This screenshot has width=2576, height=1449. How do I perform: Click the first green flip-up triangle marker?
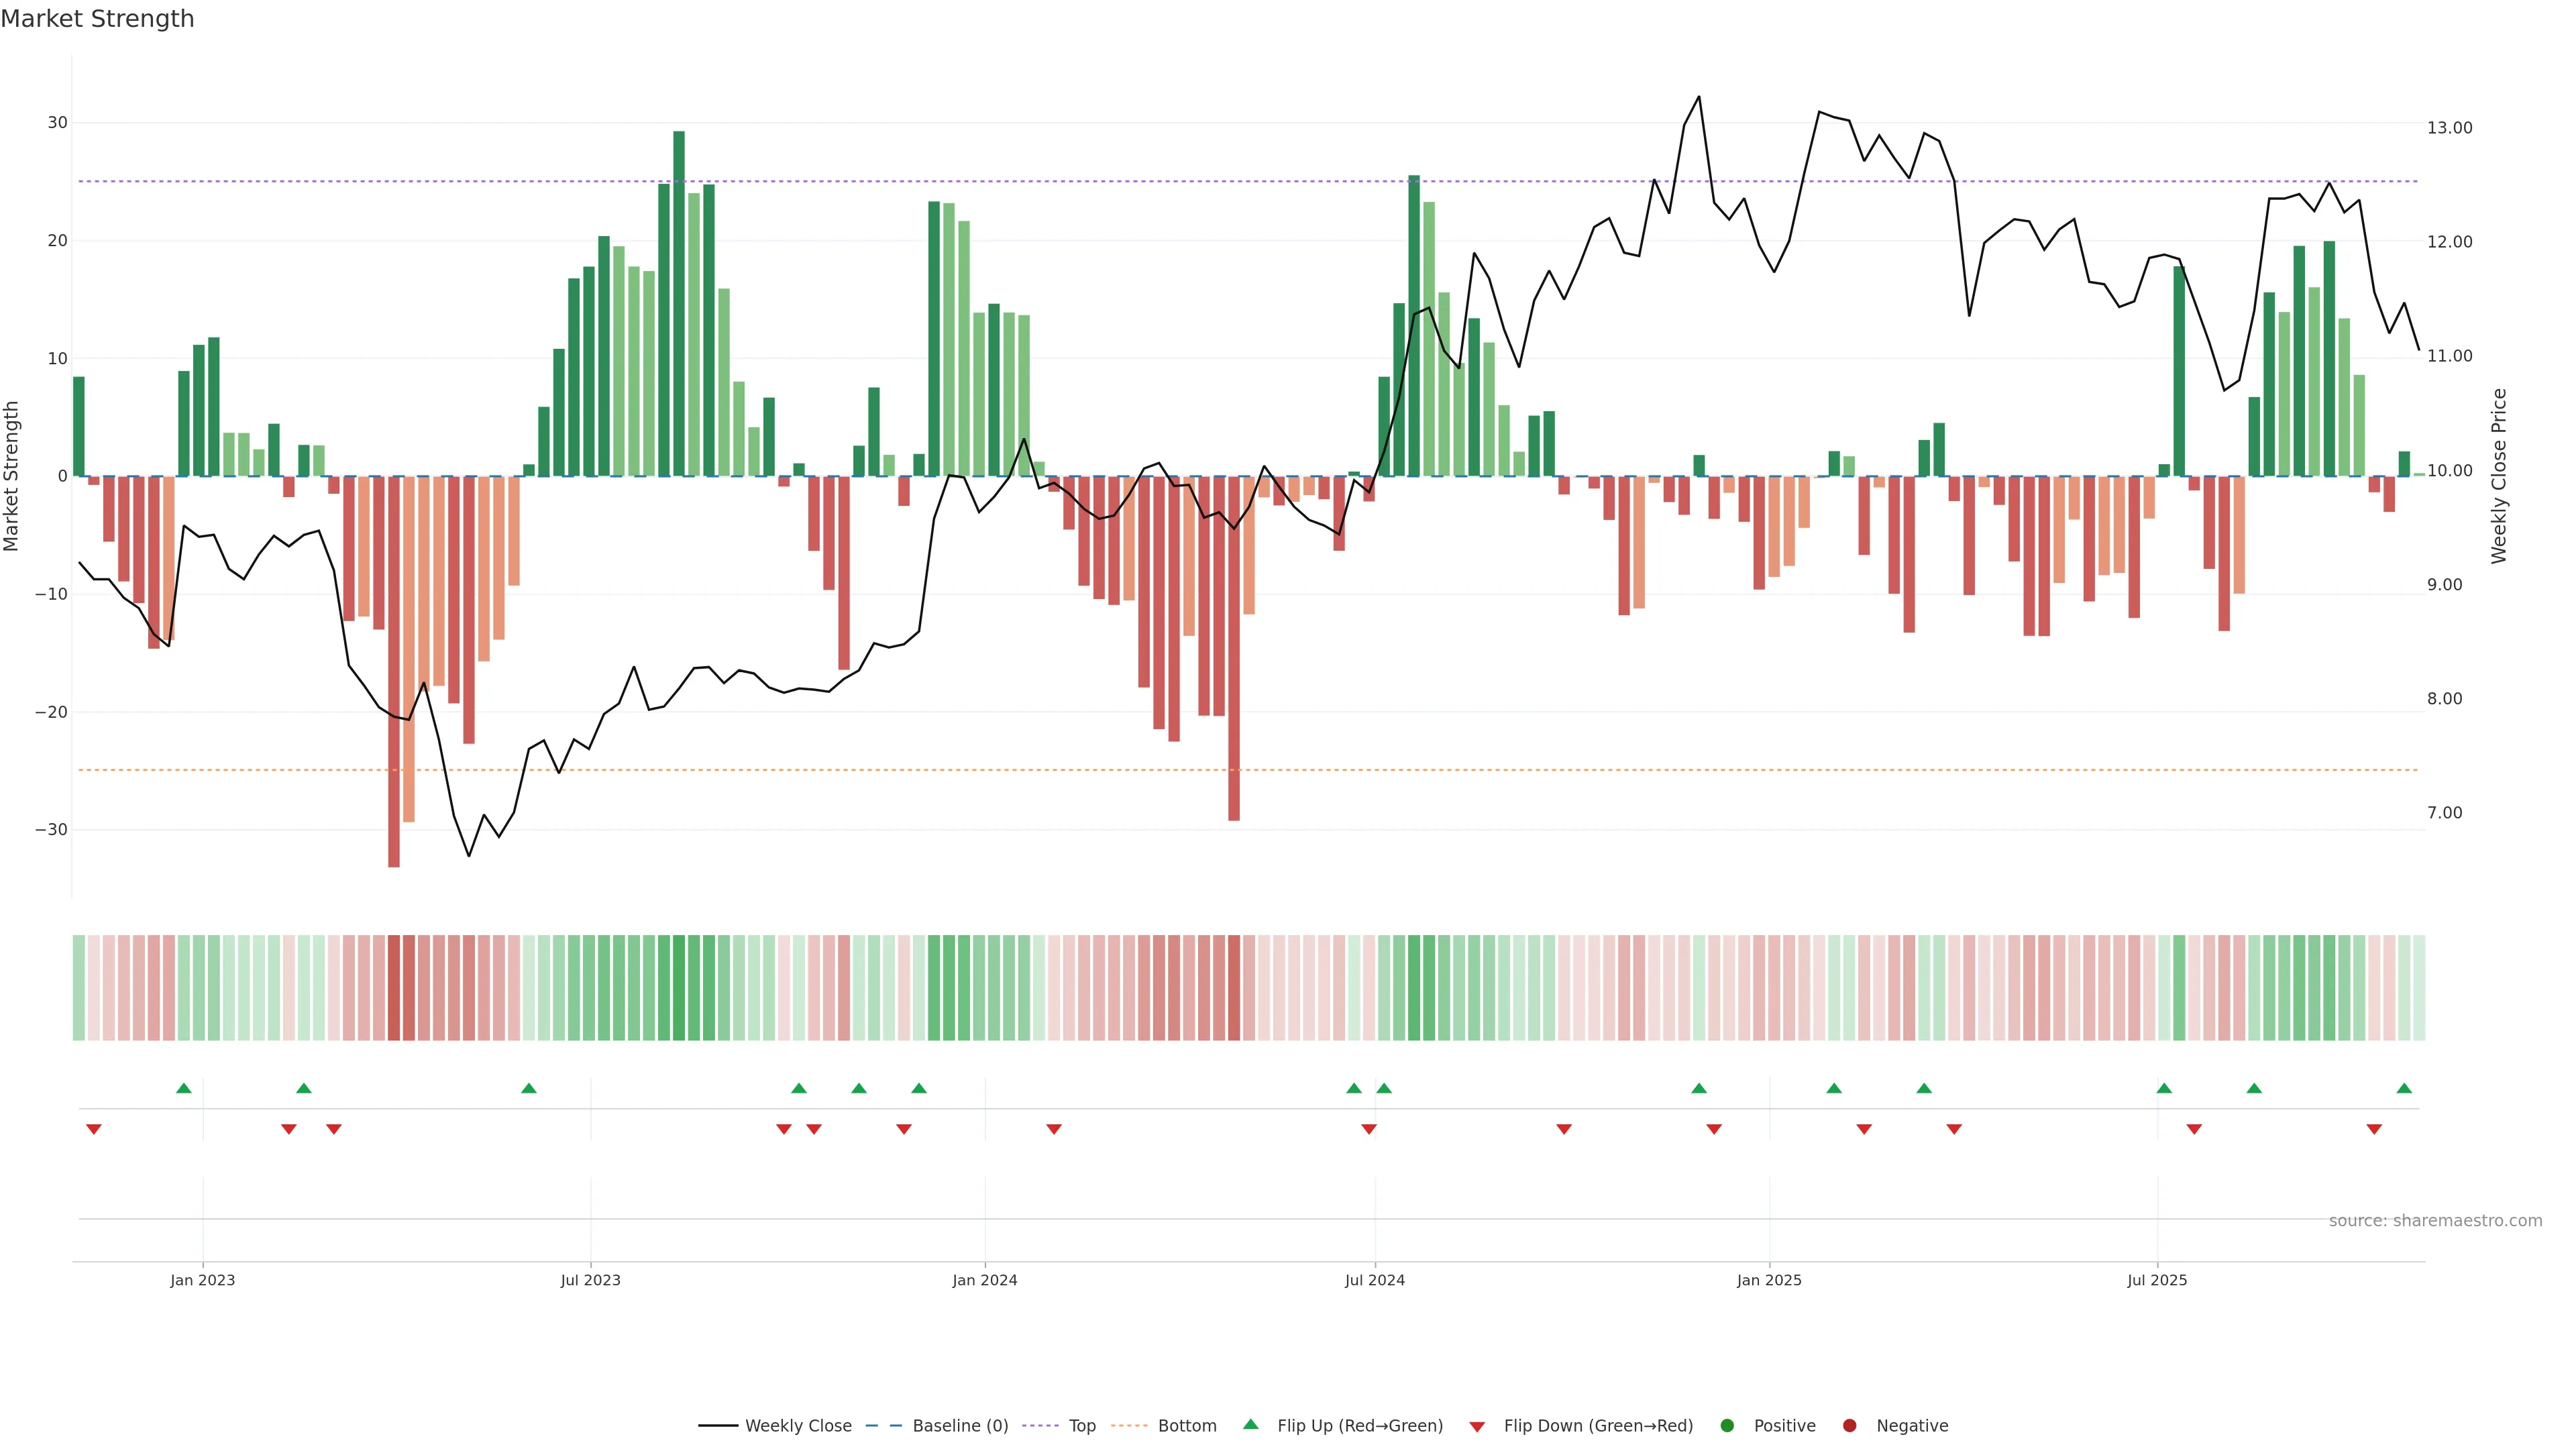coord(184,1088)
